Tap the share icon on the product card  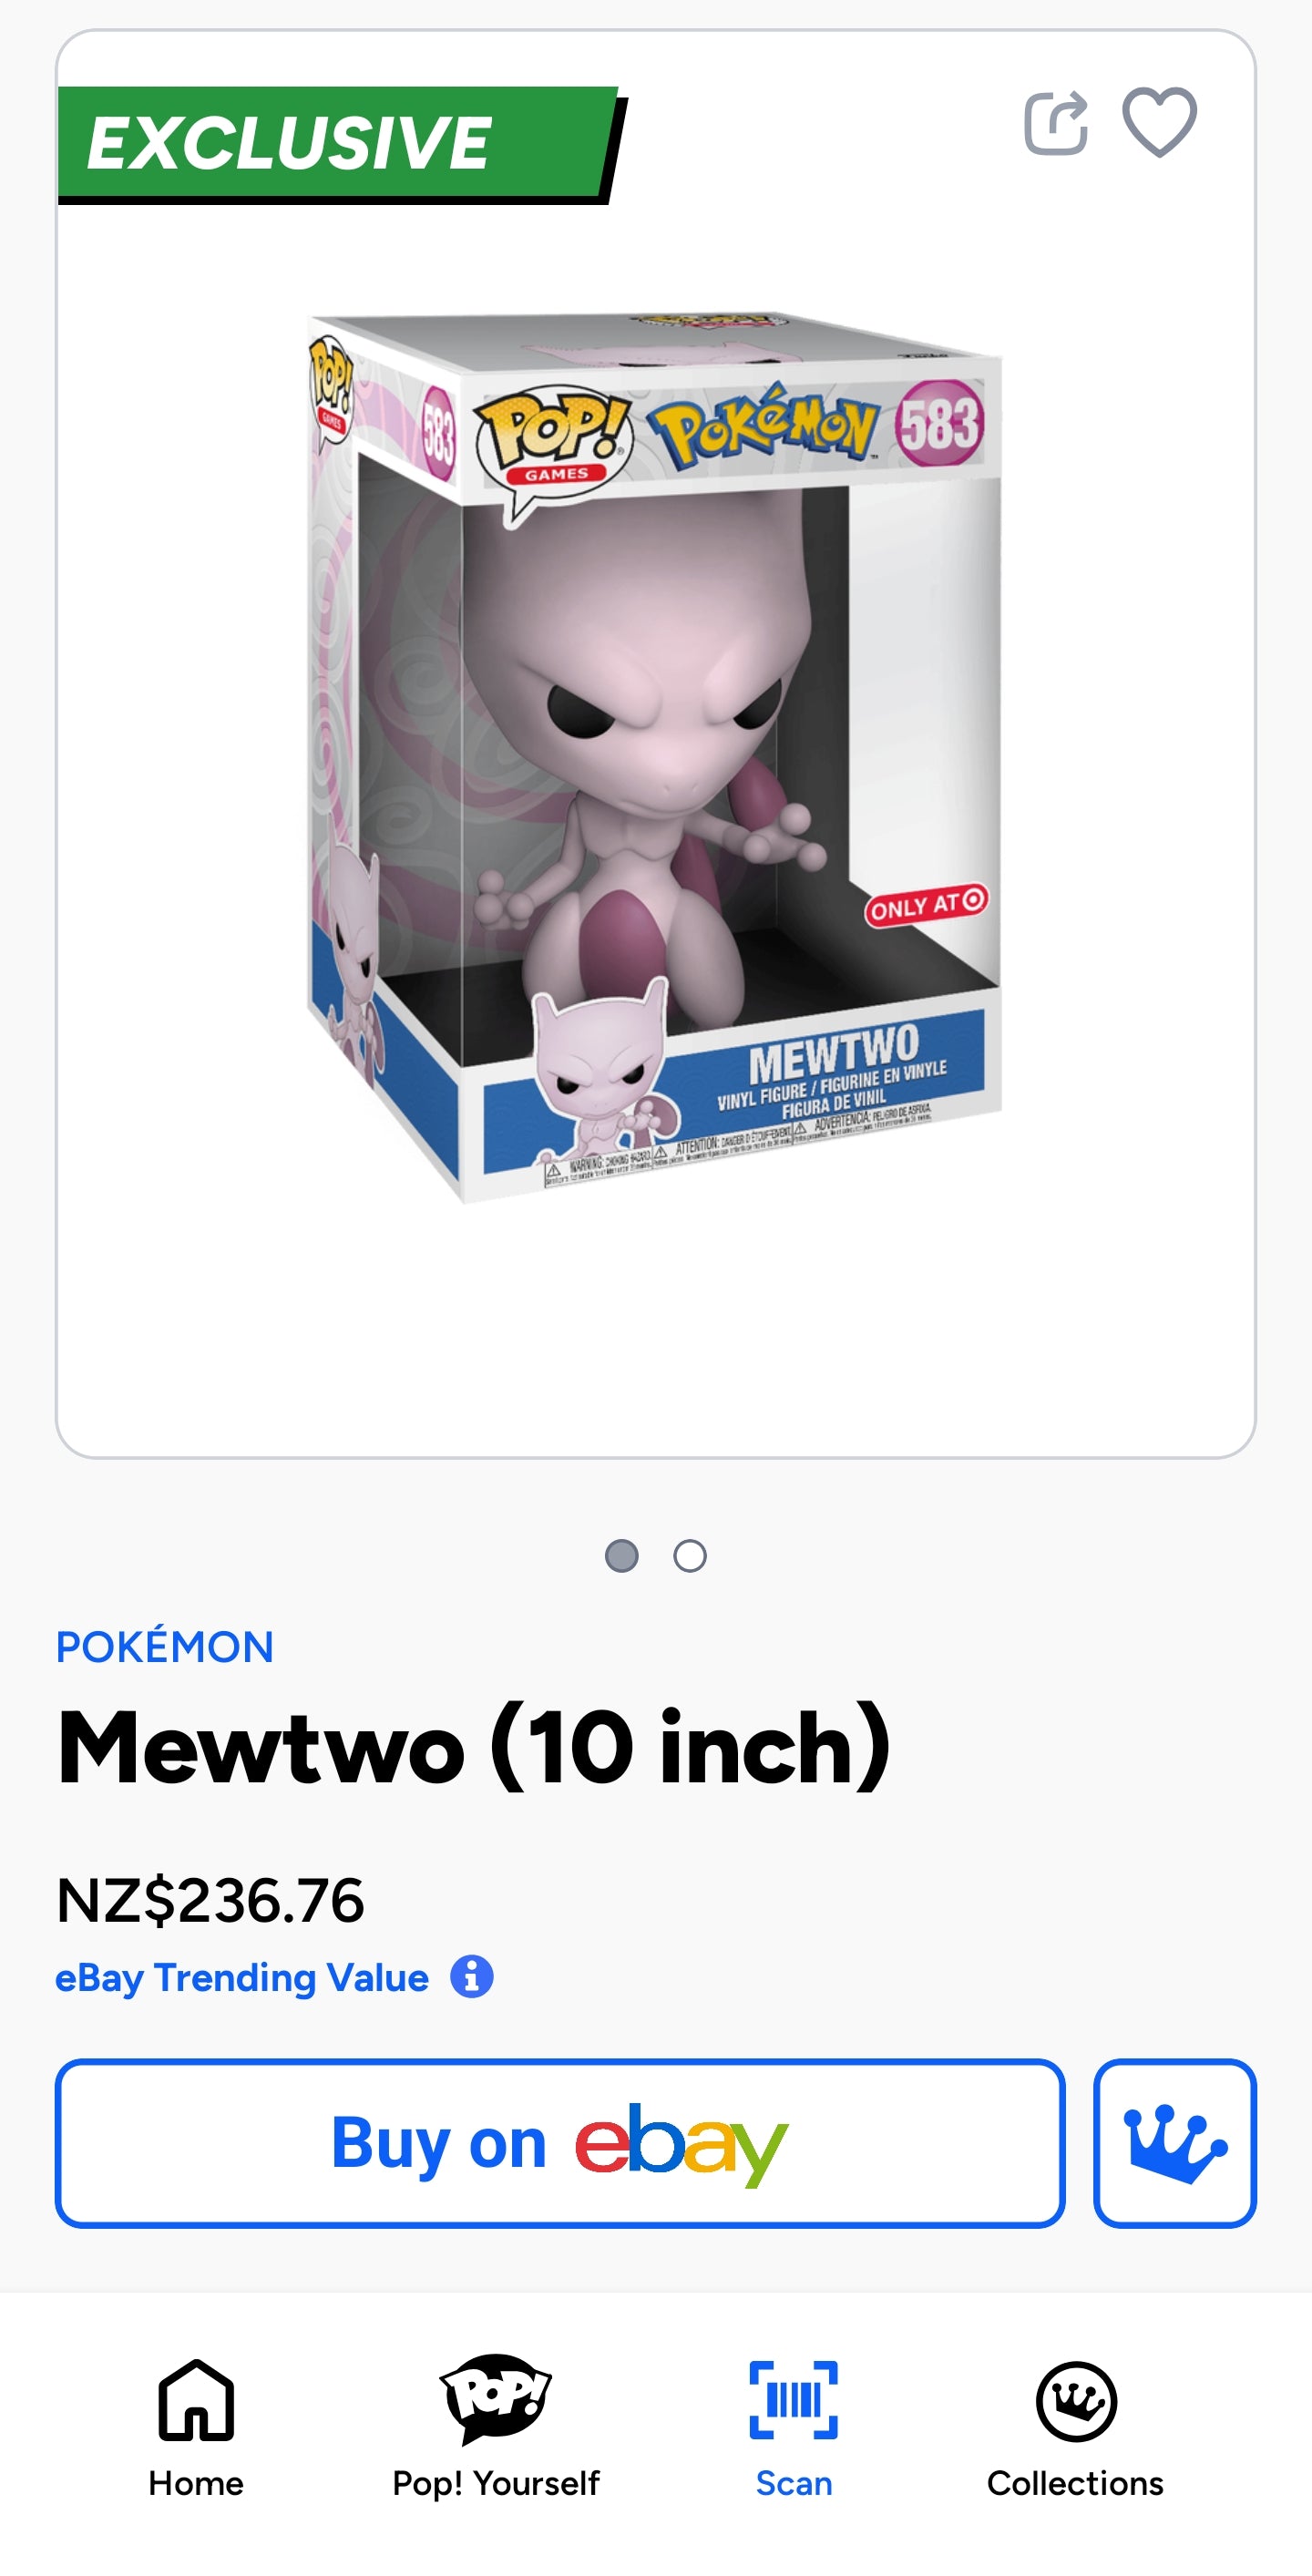click(x=1056, y=123)
